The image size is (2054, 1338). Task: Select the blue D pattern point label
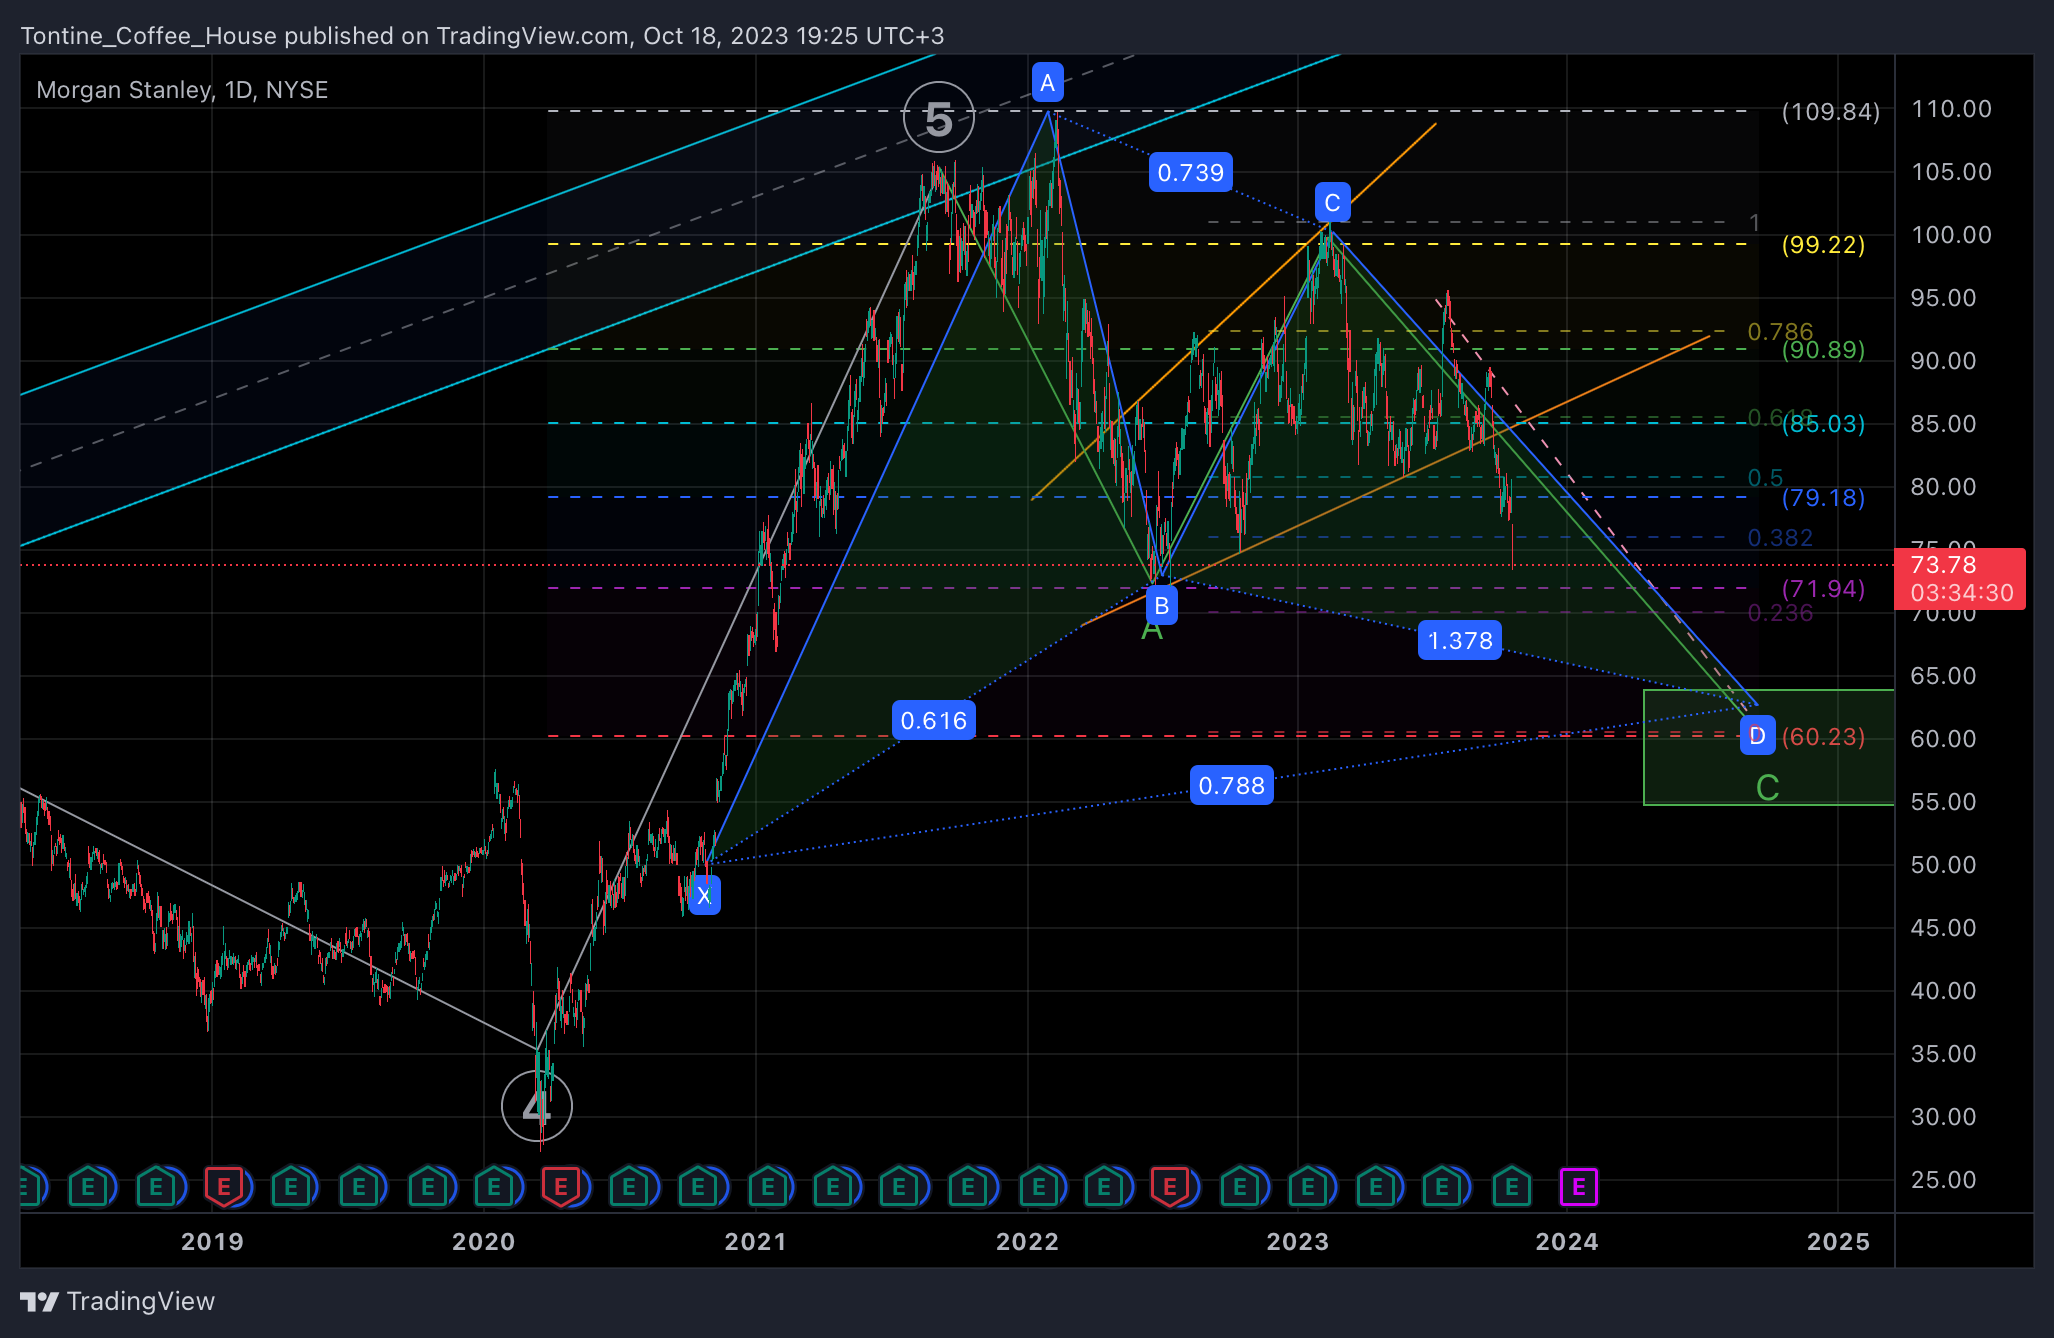[x=1757, y=735]
